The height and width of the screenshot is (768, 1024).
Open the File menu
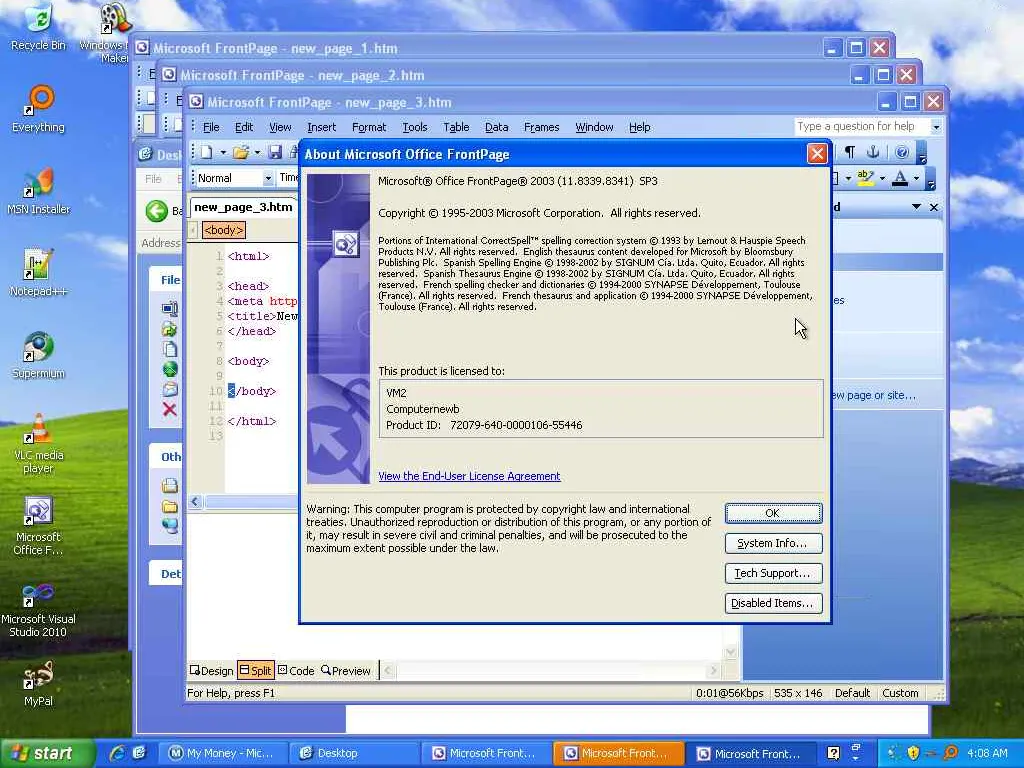tap(211, 127)
